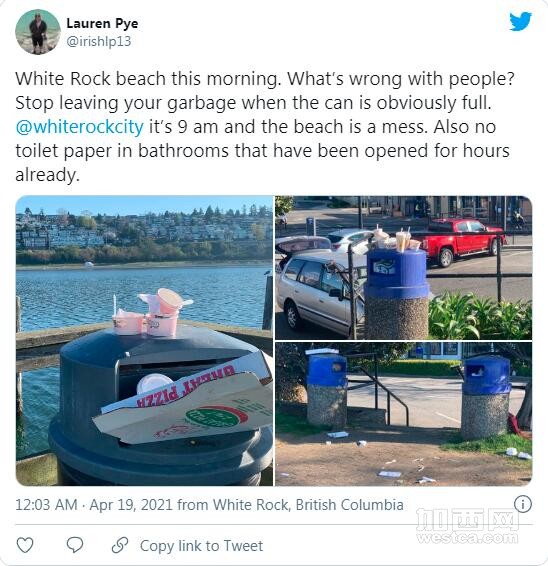Screen dimensions: 548x566
Task: Click the Twitter bird logo
Action: coord(521,21)
